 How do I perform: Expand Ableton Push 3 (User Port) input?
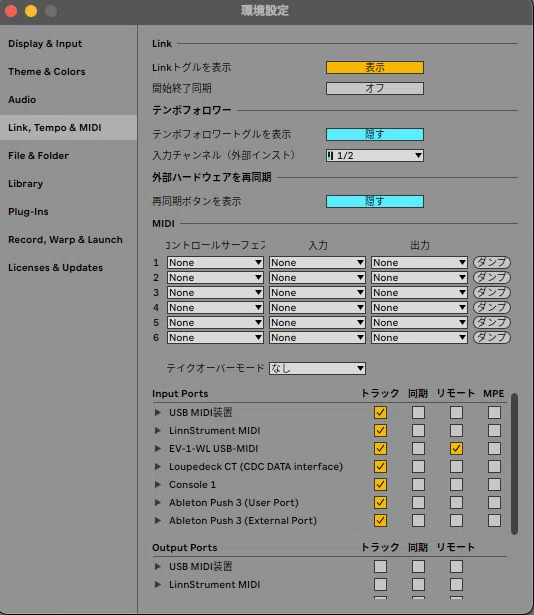pos(158,503)
